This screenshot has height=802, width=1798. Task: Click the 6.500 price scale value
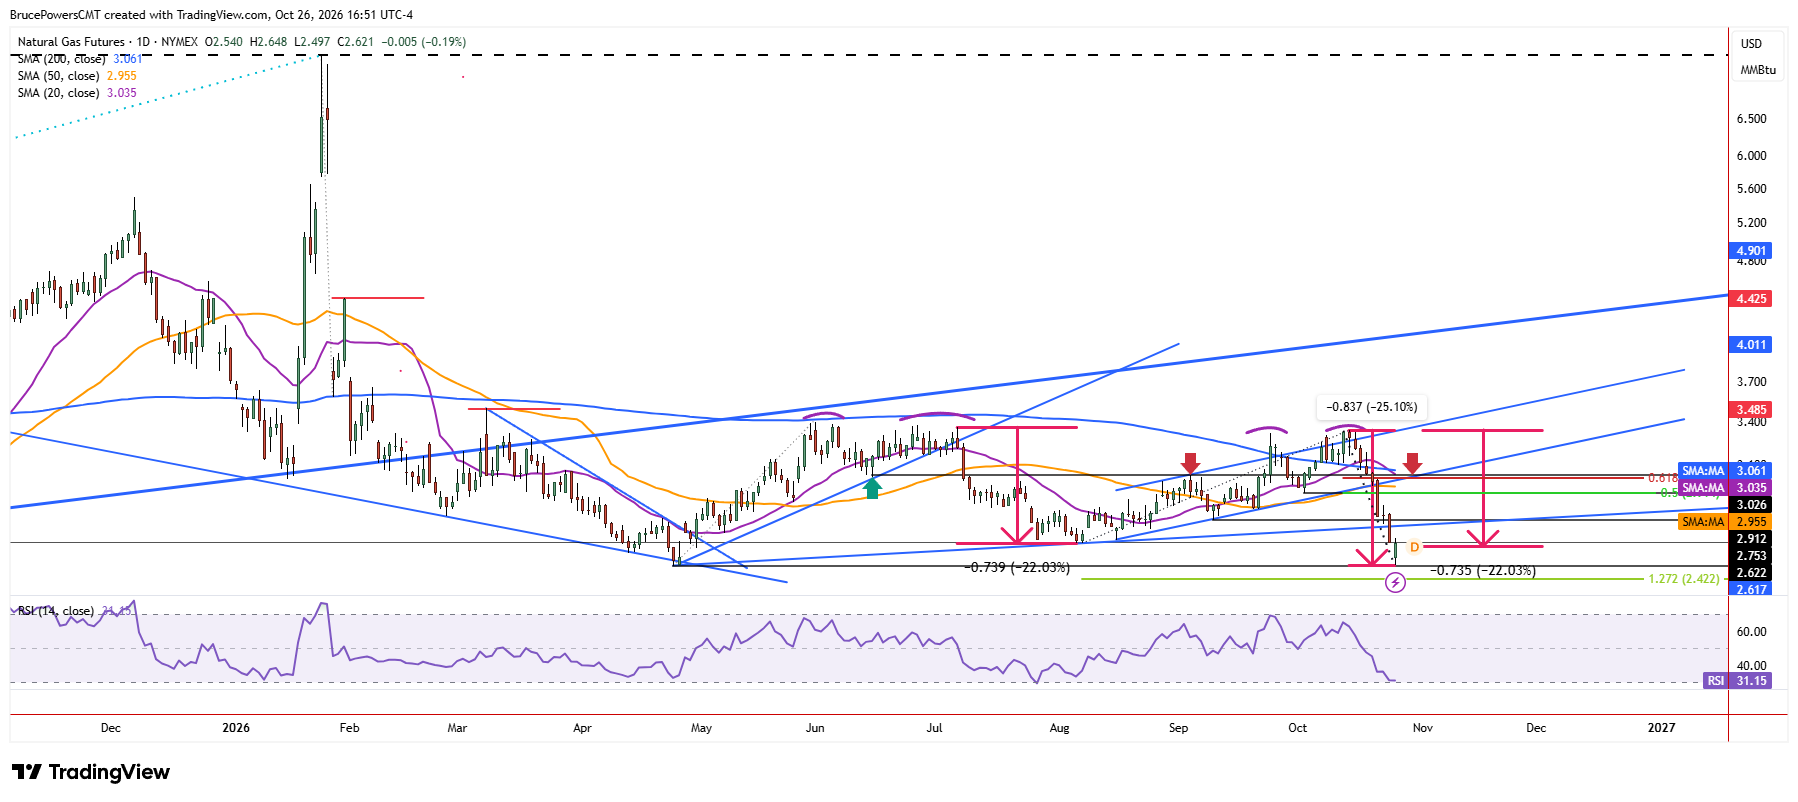coord(1751,119)
